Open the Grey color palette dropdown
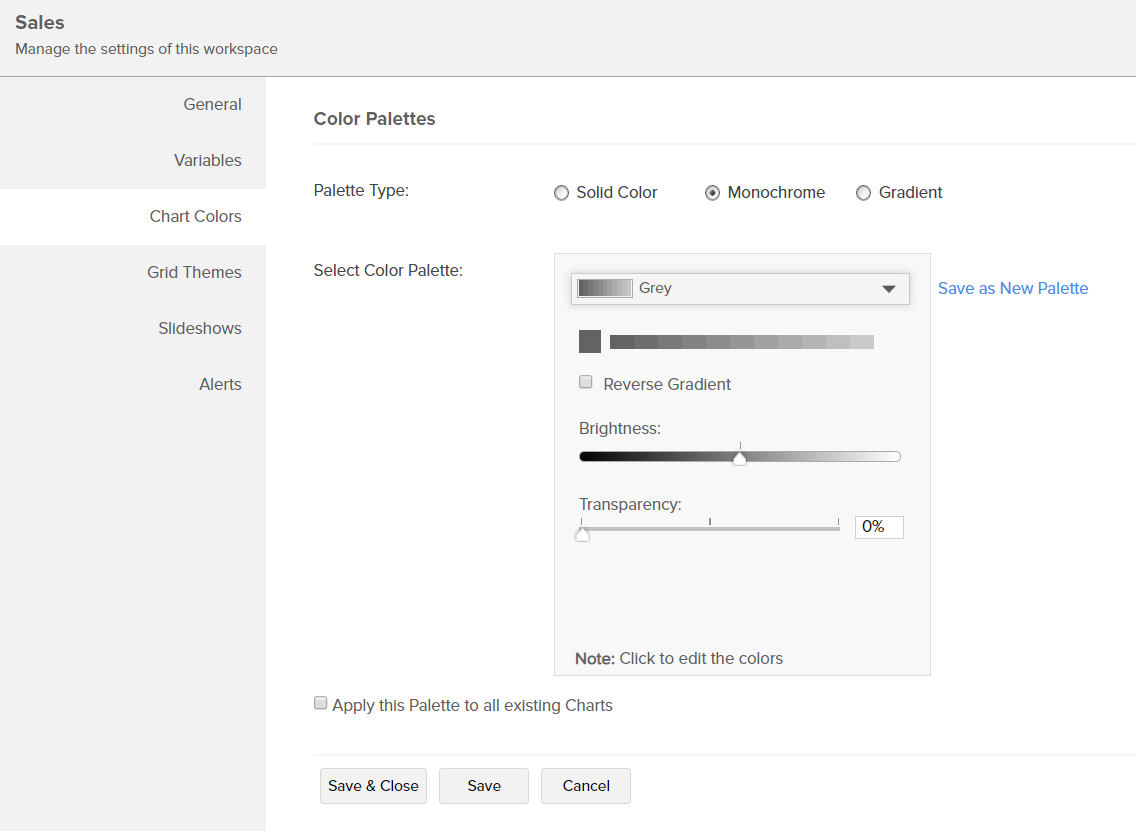 740,288
